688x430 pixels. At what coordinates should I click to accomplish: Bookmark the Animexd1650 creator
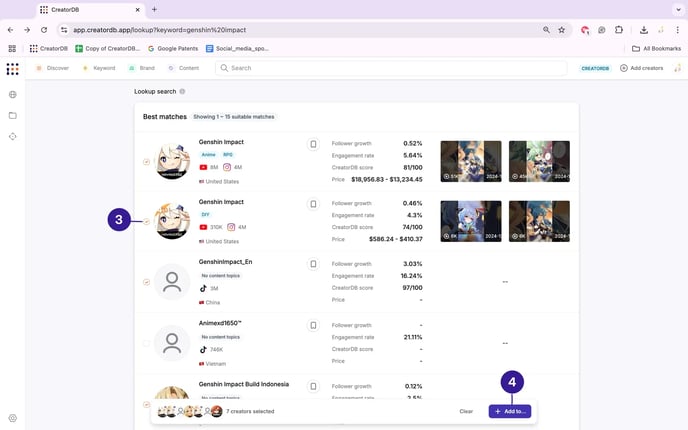(x=313, y=325)
